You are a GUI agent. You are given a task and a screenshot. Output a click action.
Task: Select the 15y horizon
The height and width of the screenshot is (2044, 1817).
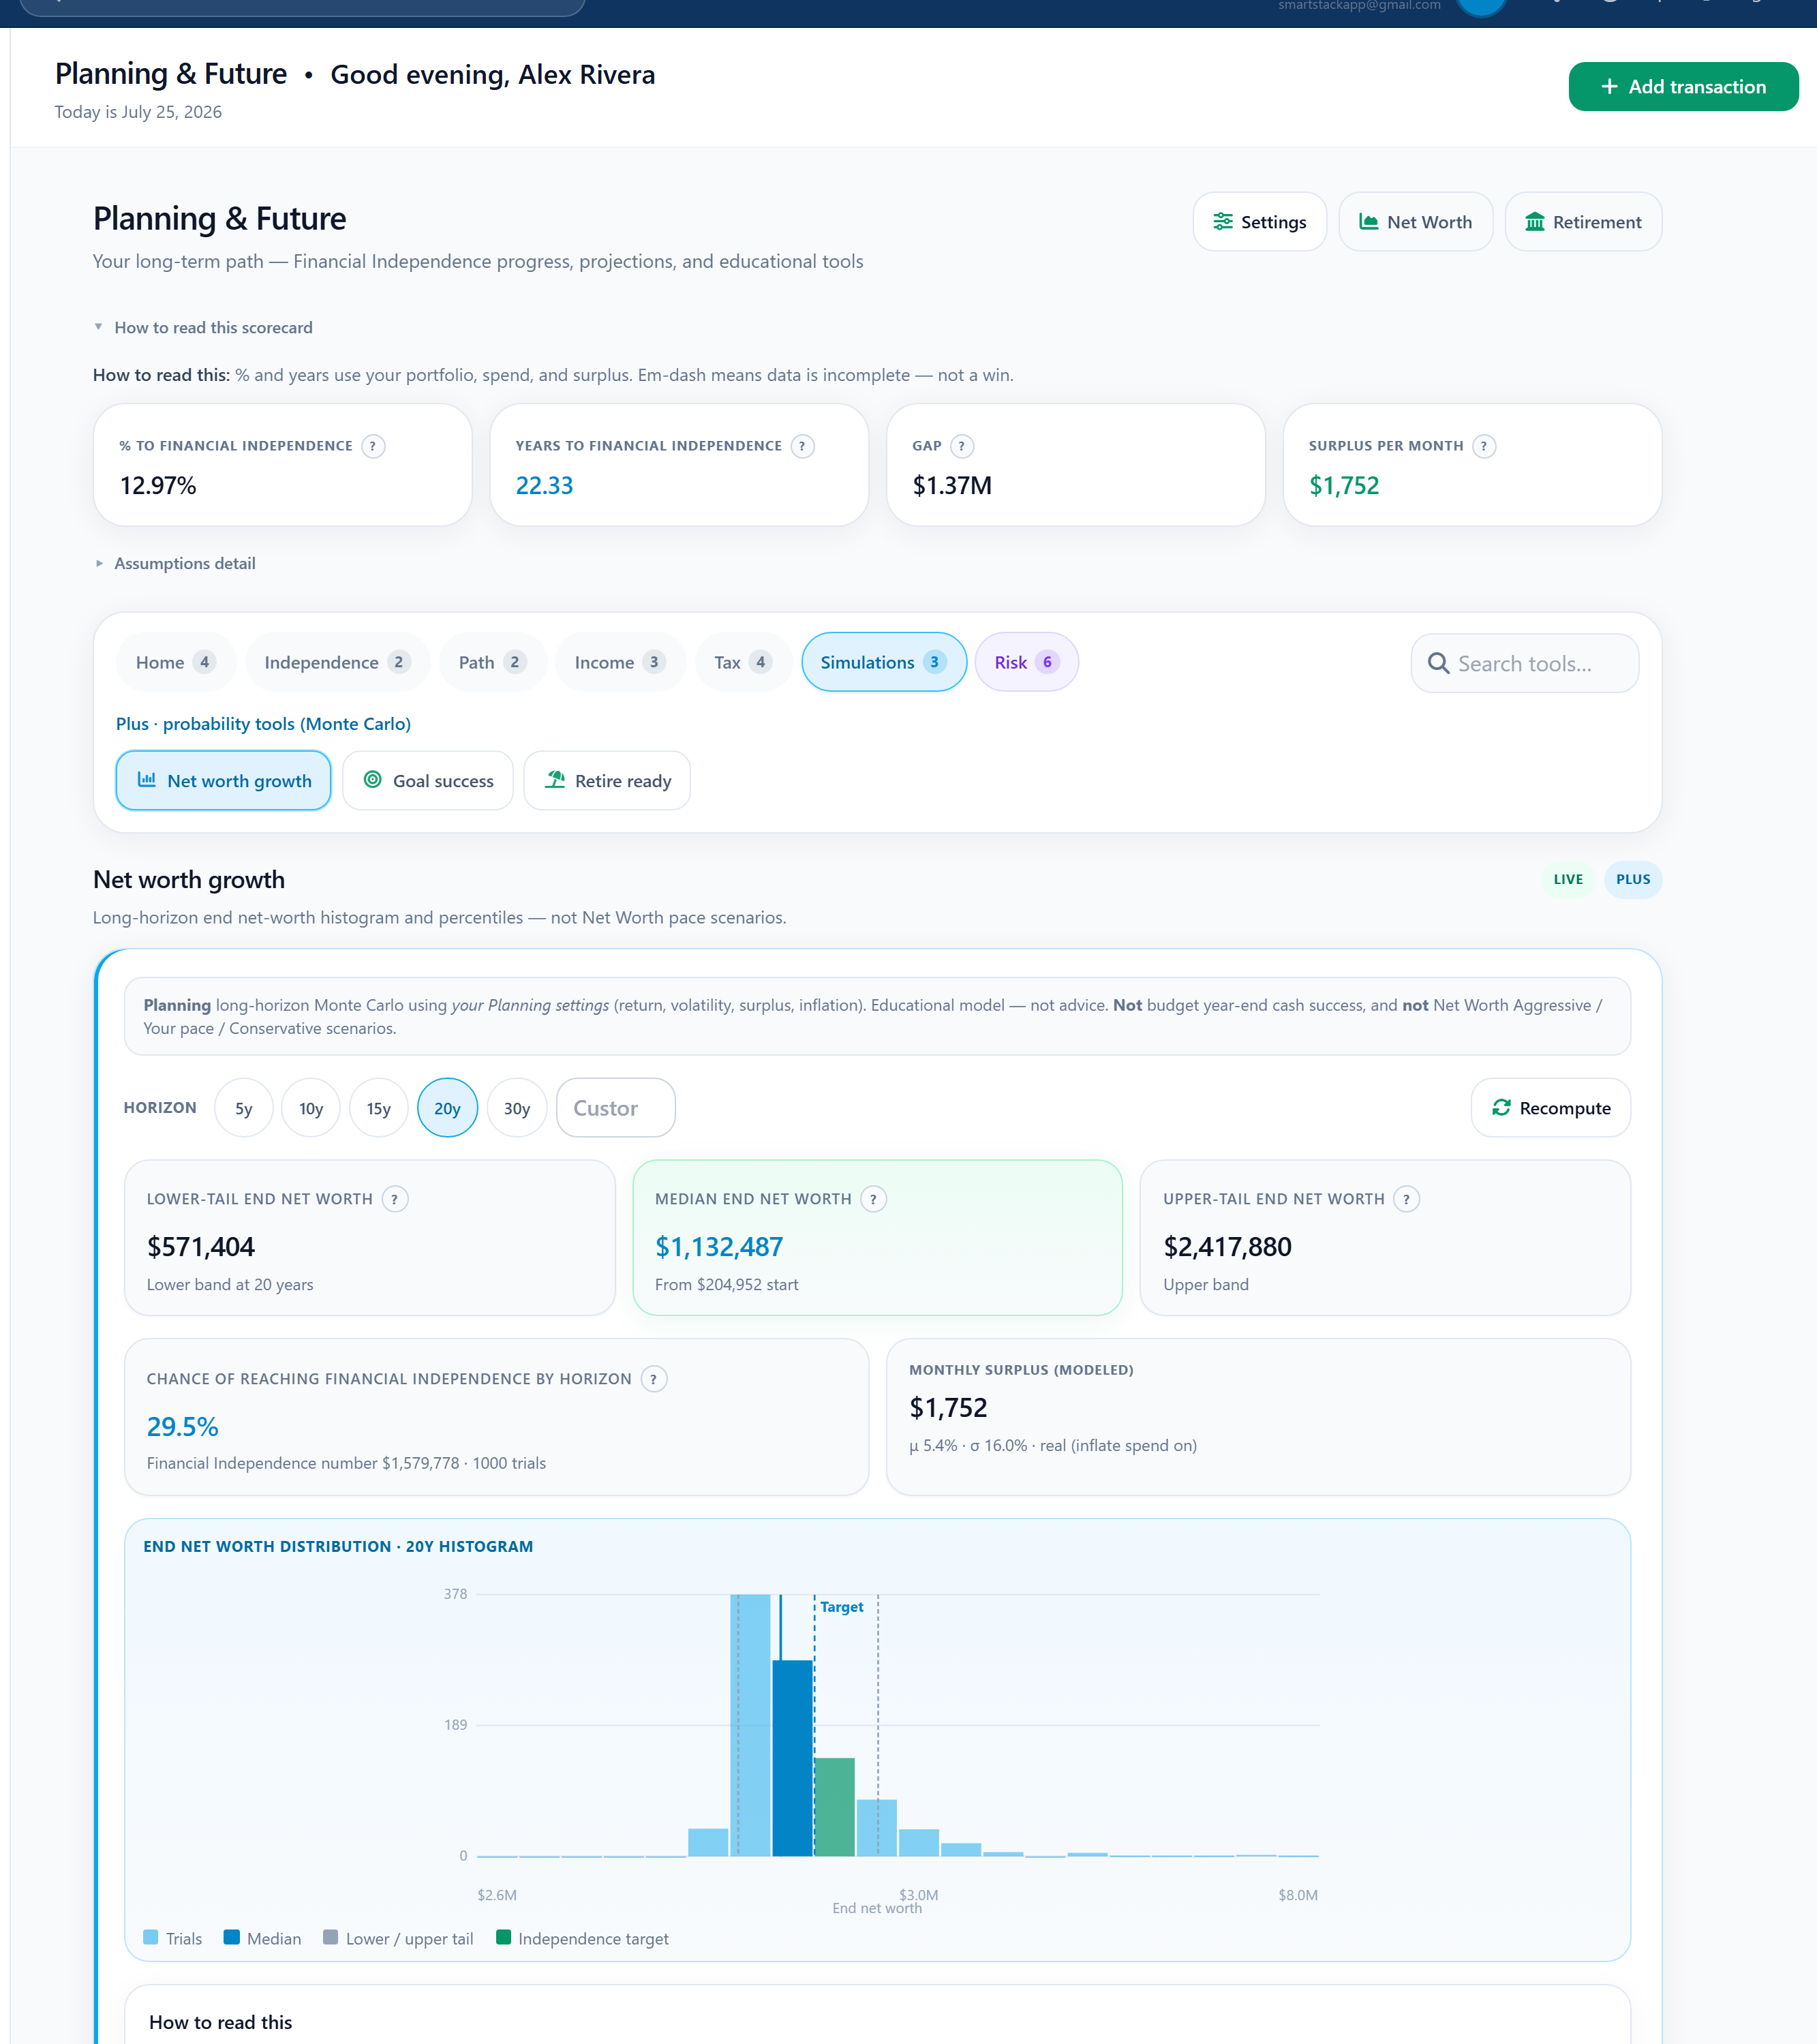click(x=378, y=1108)
